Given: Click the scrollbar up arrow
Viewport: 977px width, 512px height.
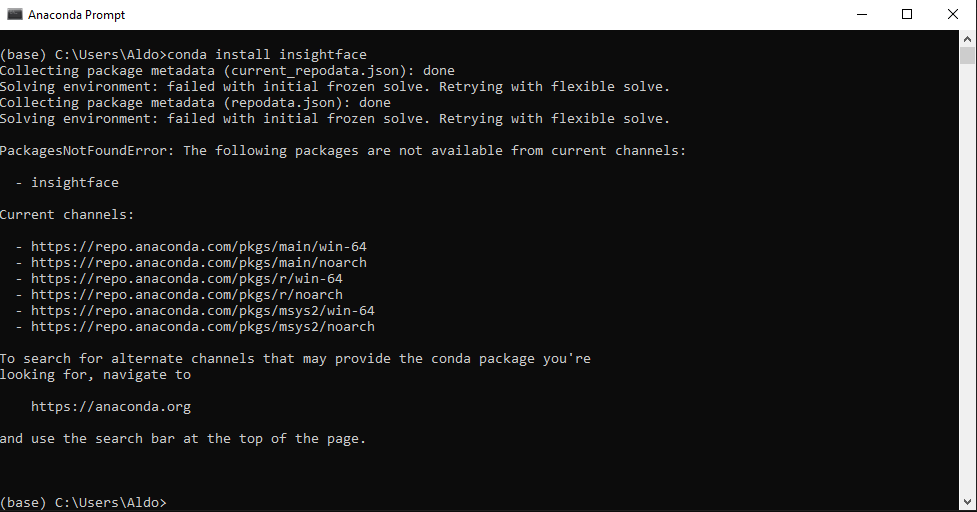Looking at the screenshot, I should tap(967, 38).
